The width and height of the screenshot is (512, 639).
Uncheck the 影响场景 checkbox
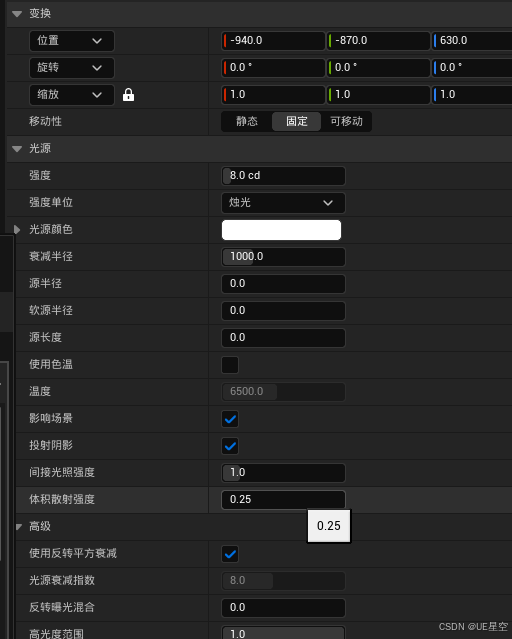click(230, 419)
